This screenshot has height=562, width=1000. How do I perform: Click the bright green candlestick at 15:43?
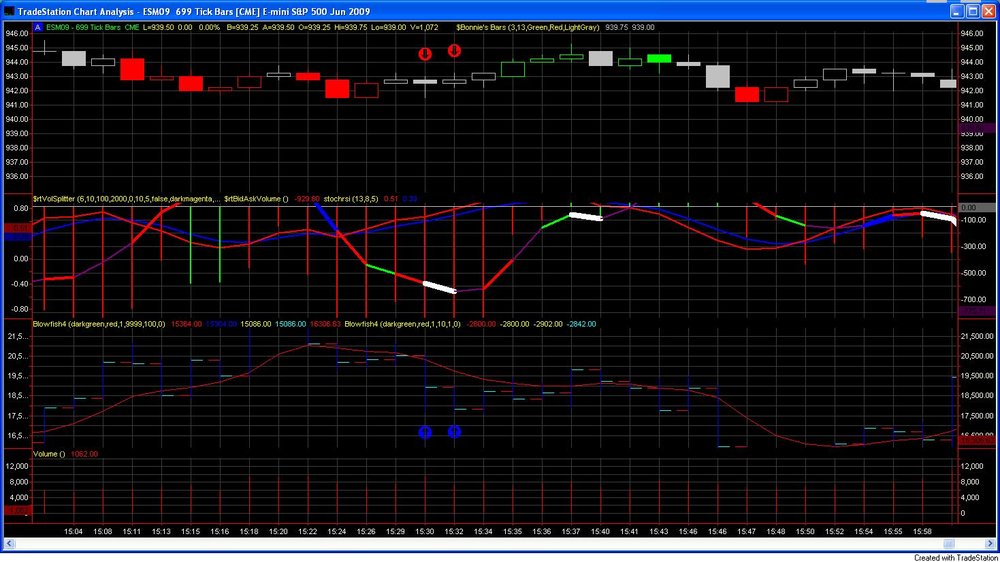[x=659, y=58]
